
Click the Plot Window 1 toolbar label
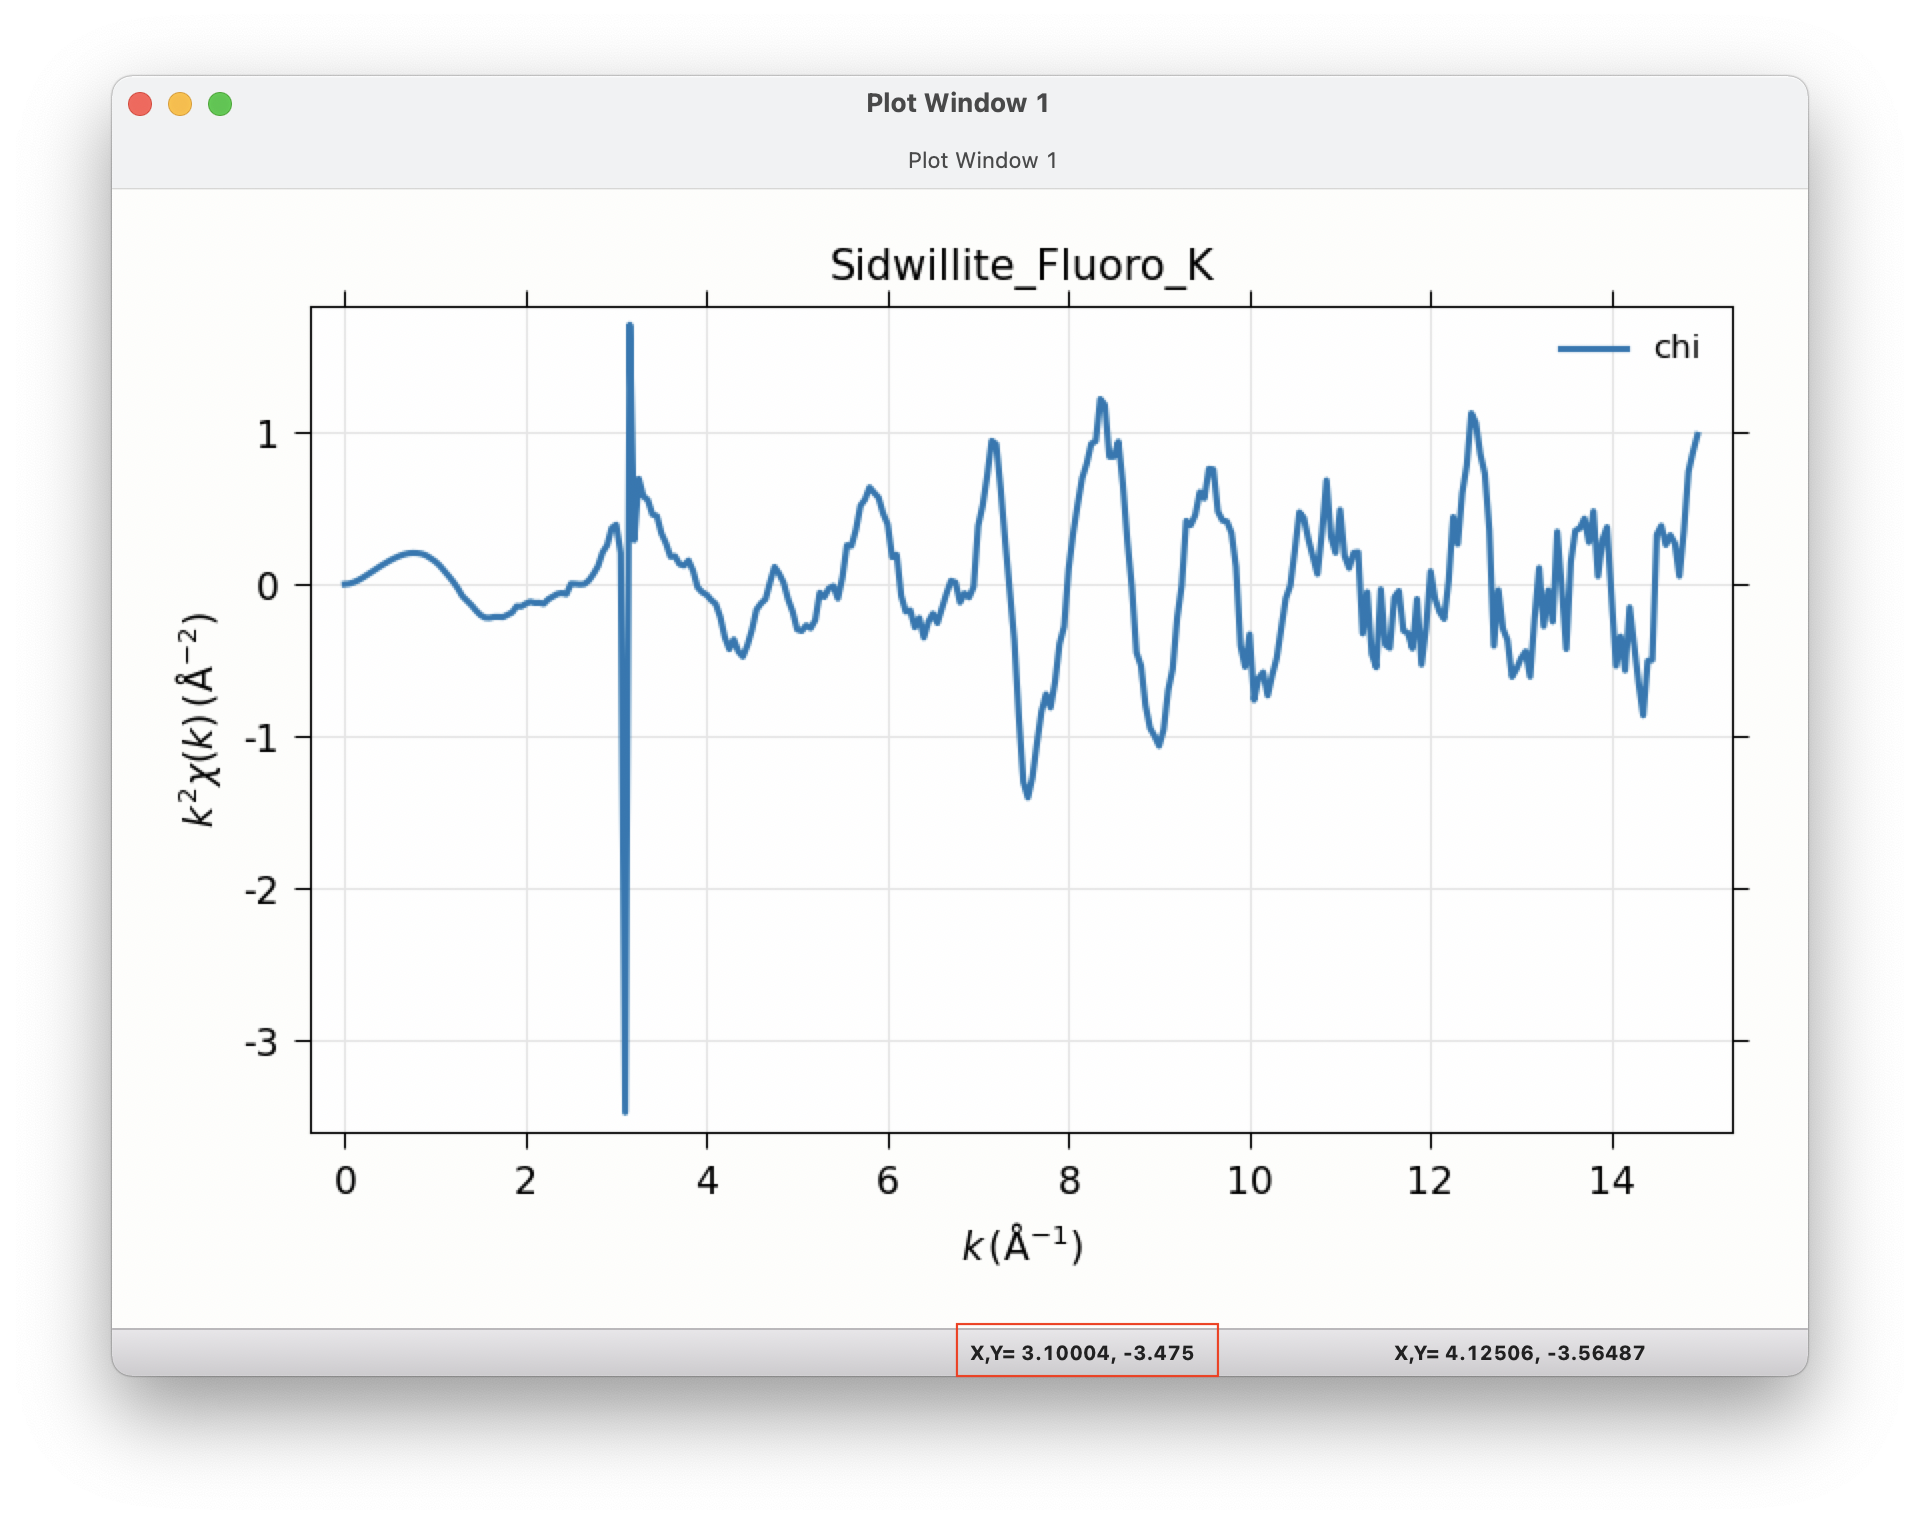coord(984,159)
